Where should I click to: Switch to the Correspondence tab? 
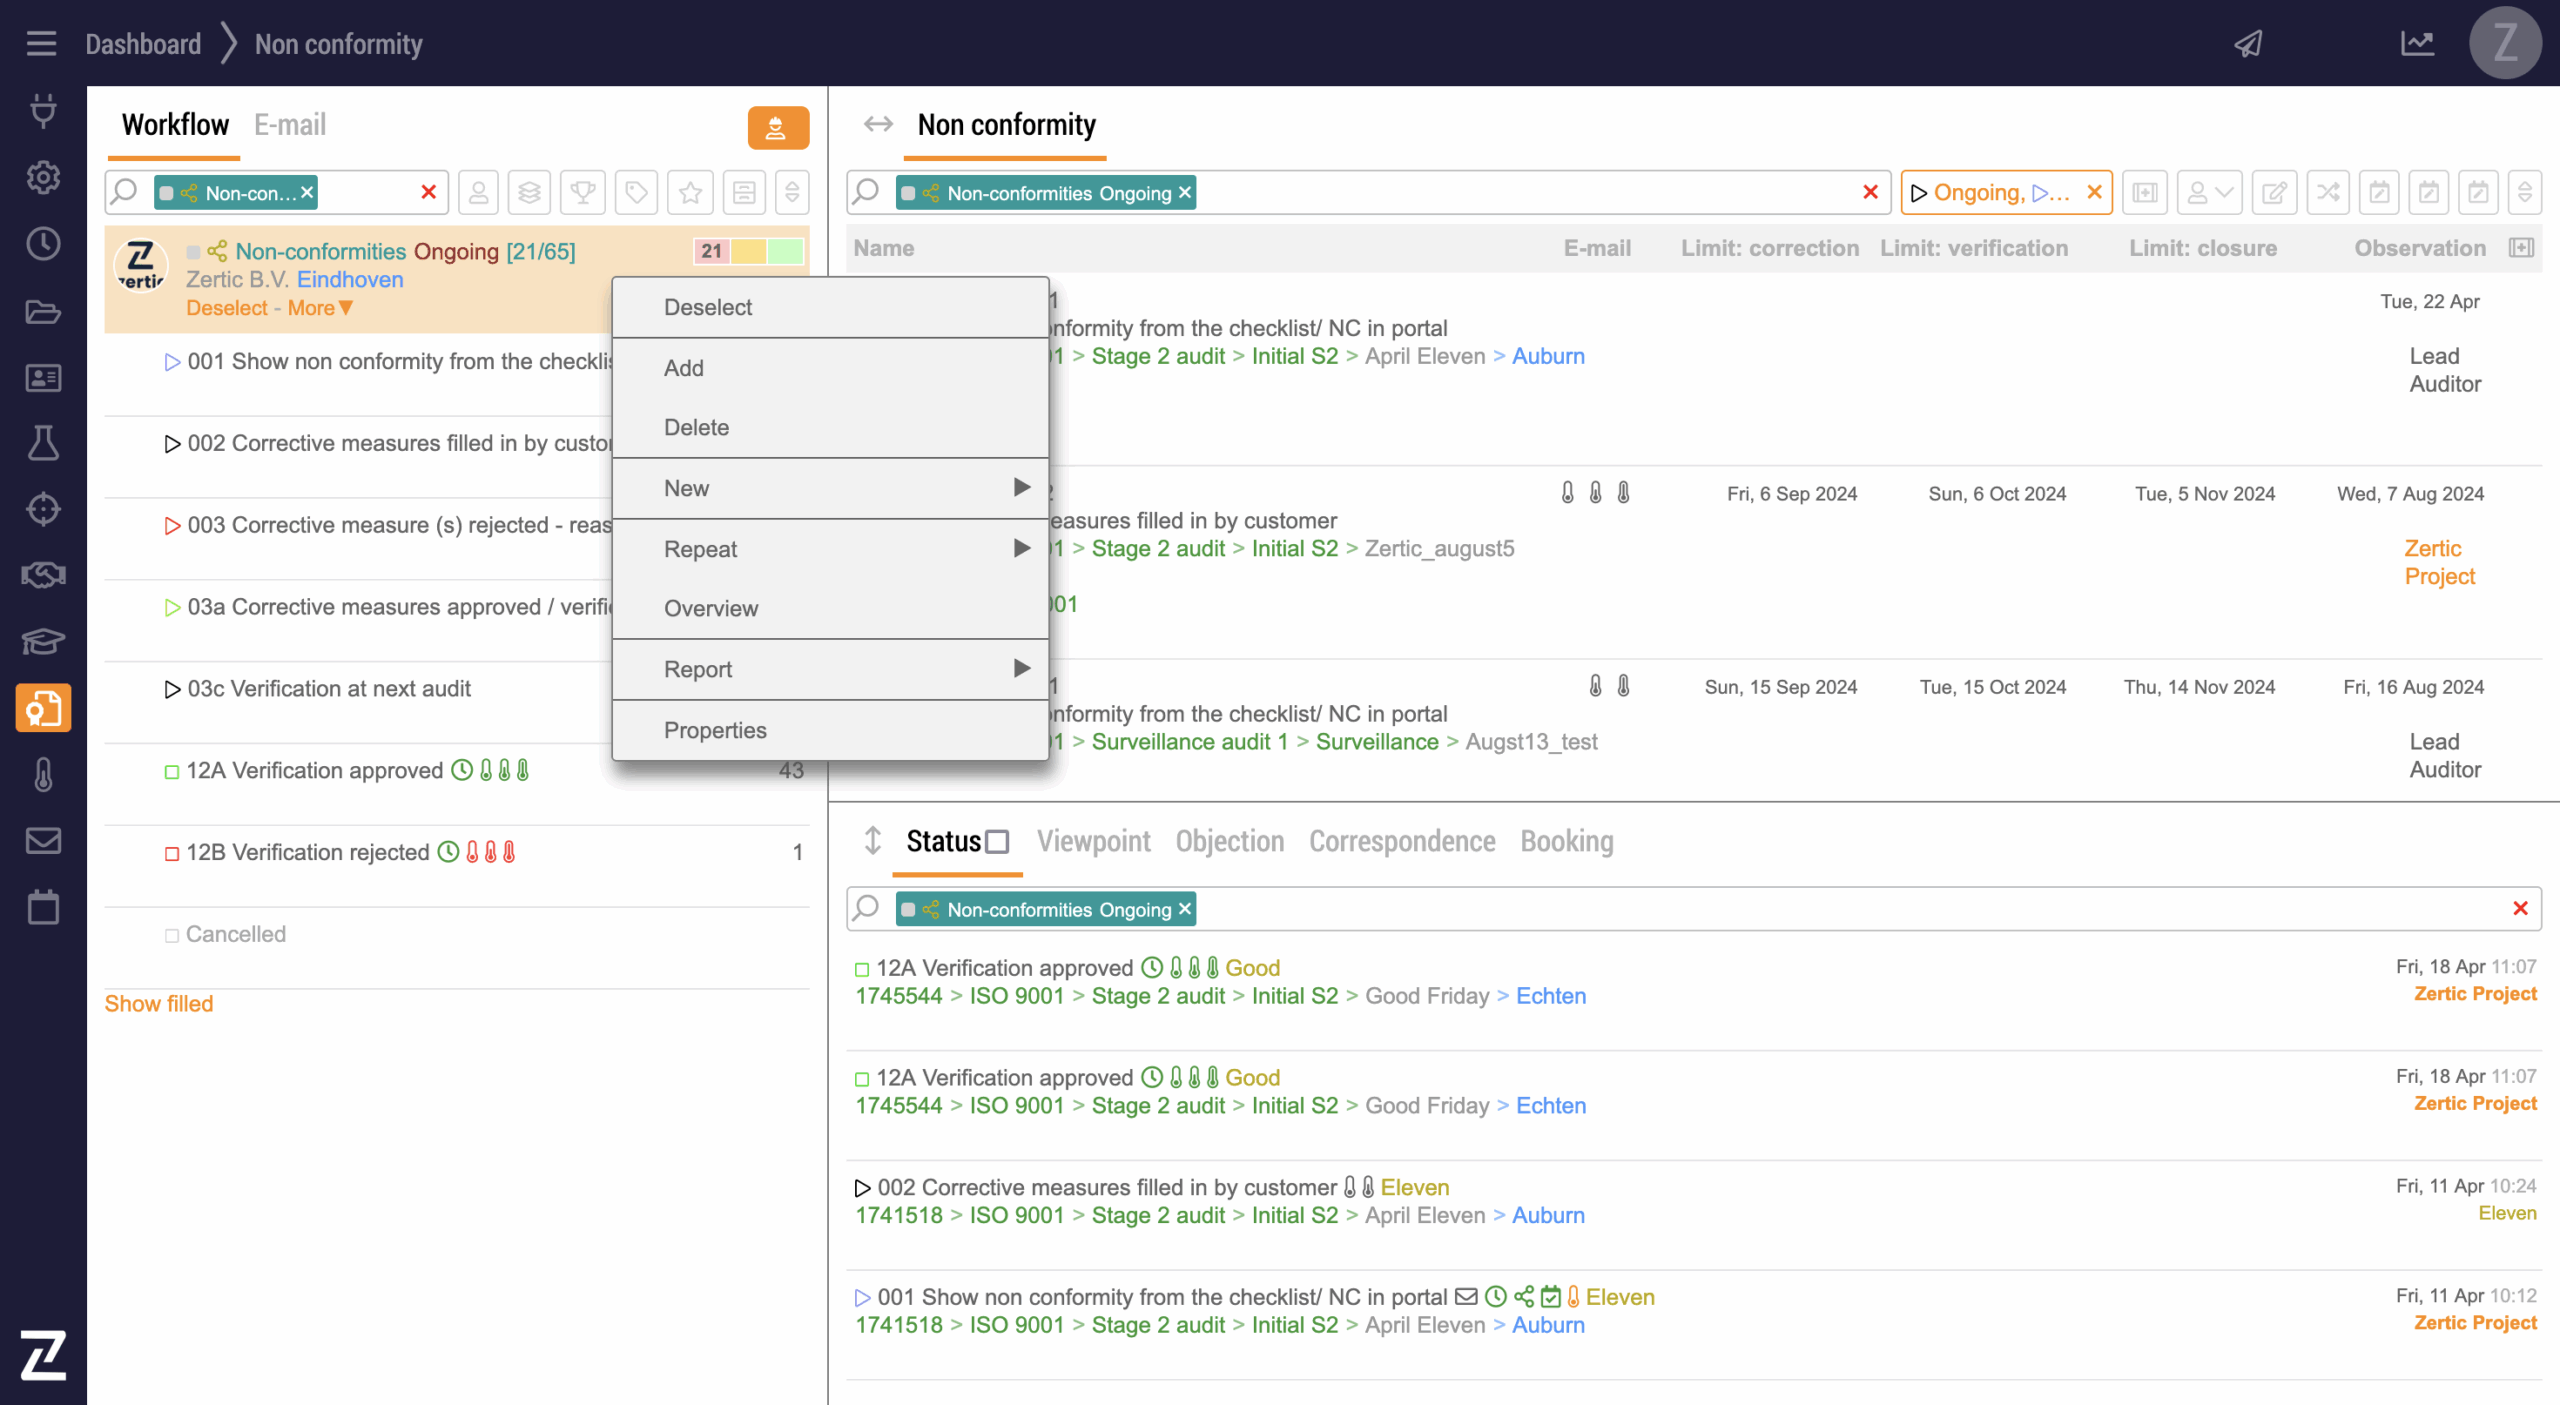(x=1402, y=842)
